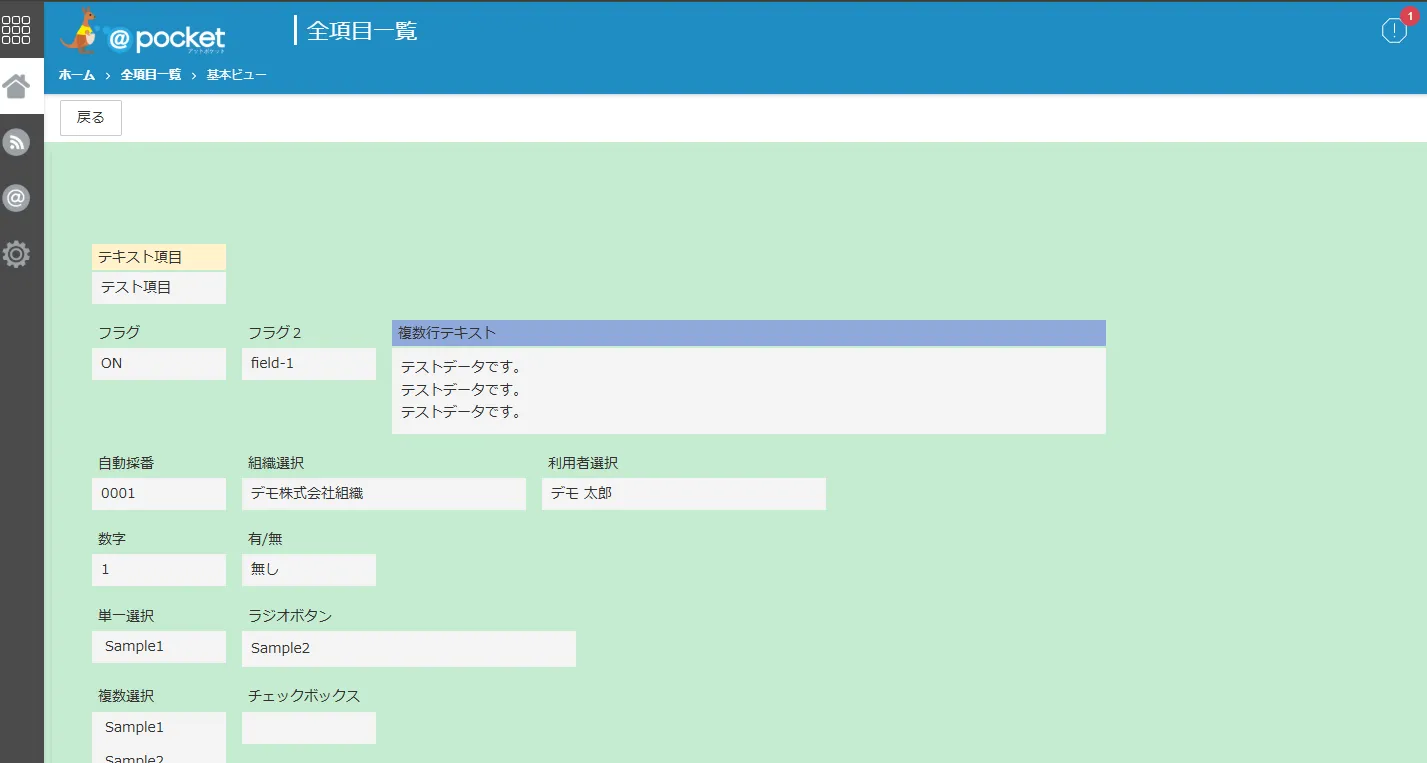Open the app grid menu icon
The image size is (1427, 763).
click(x=16, y=30)
